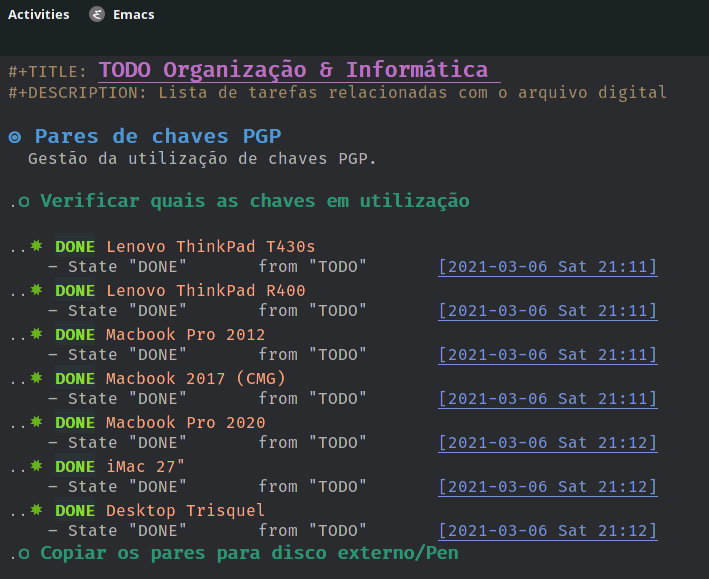Viewport: 709px width, 579px height.
Task: Toggle DONE keyword on Lenovo ThinkPad T430s
Action: pyautogui.click(x=75, y=247)
